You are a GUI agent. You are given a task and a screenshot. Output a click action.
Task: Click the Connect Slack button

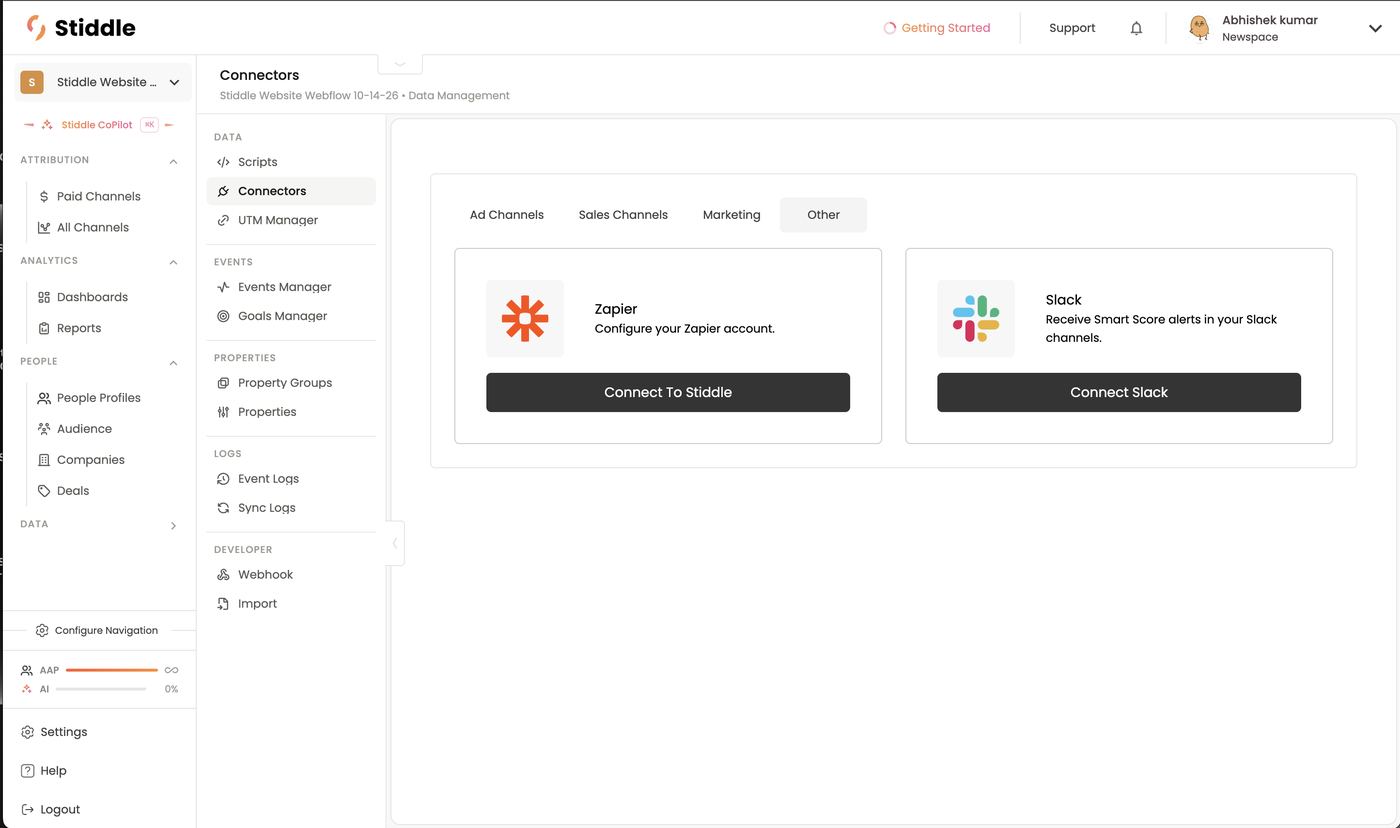(x=1119, y=392)
